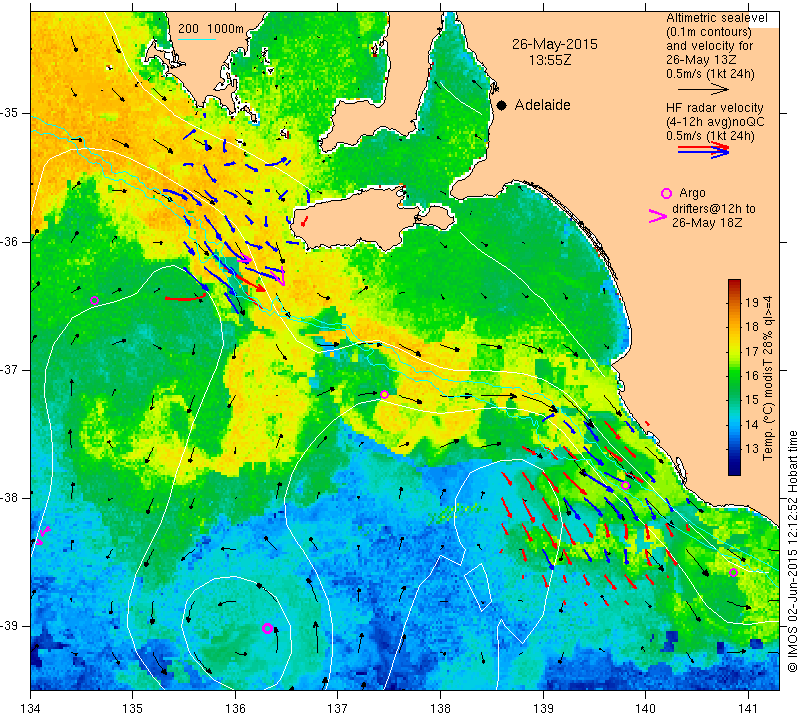Click the curved red radar vector near 36.4S 135.5E
800x720 pixels.
click(186, 297)
